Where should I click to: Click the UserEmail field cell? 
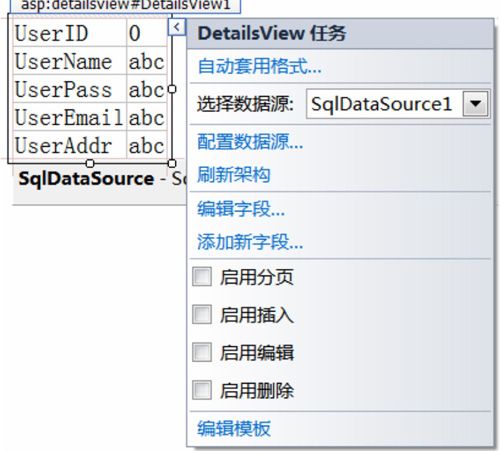69,117
